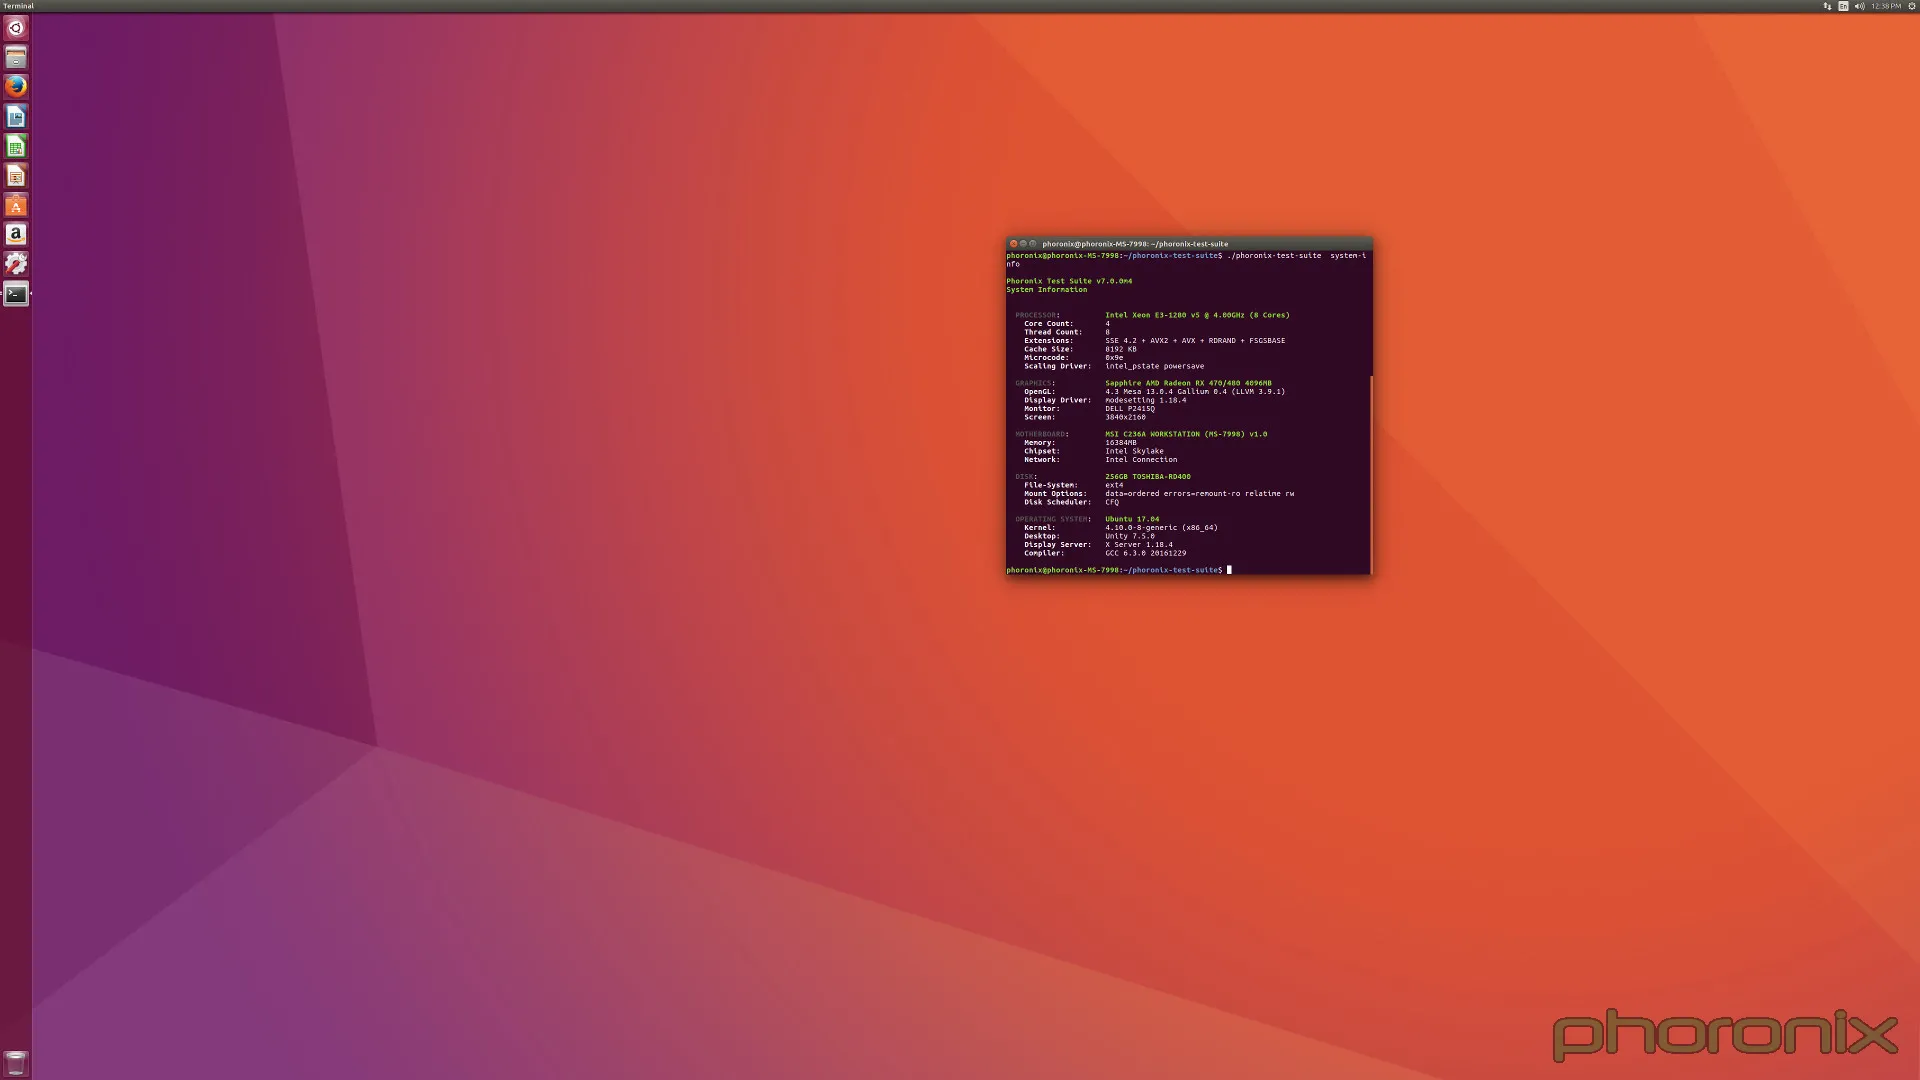This screenshot has width=1920, height=1080.
Task: Click the './phoronix-test-suite system-info' command
Action: coord(1296,256)
